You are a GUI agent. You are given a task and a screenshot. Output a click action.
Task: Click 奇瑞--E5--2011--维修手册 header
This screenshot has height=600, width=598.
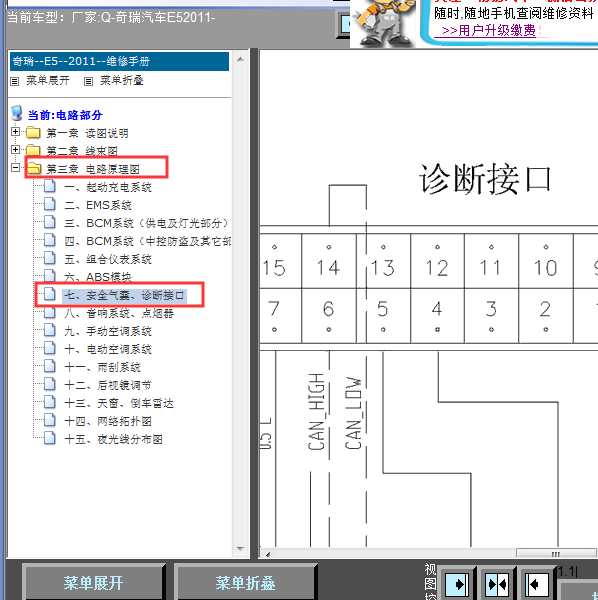[x=119, y=61]
